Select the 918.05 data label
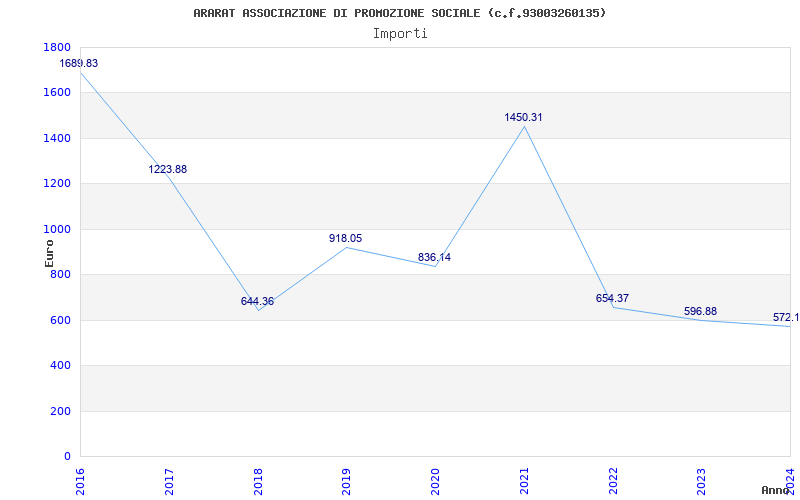Screen dimensions: 800x500 click(345, 238)
